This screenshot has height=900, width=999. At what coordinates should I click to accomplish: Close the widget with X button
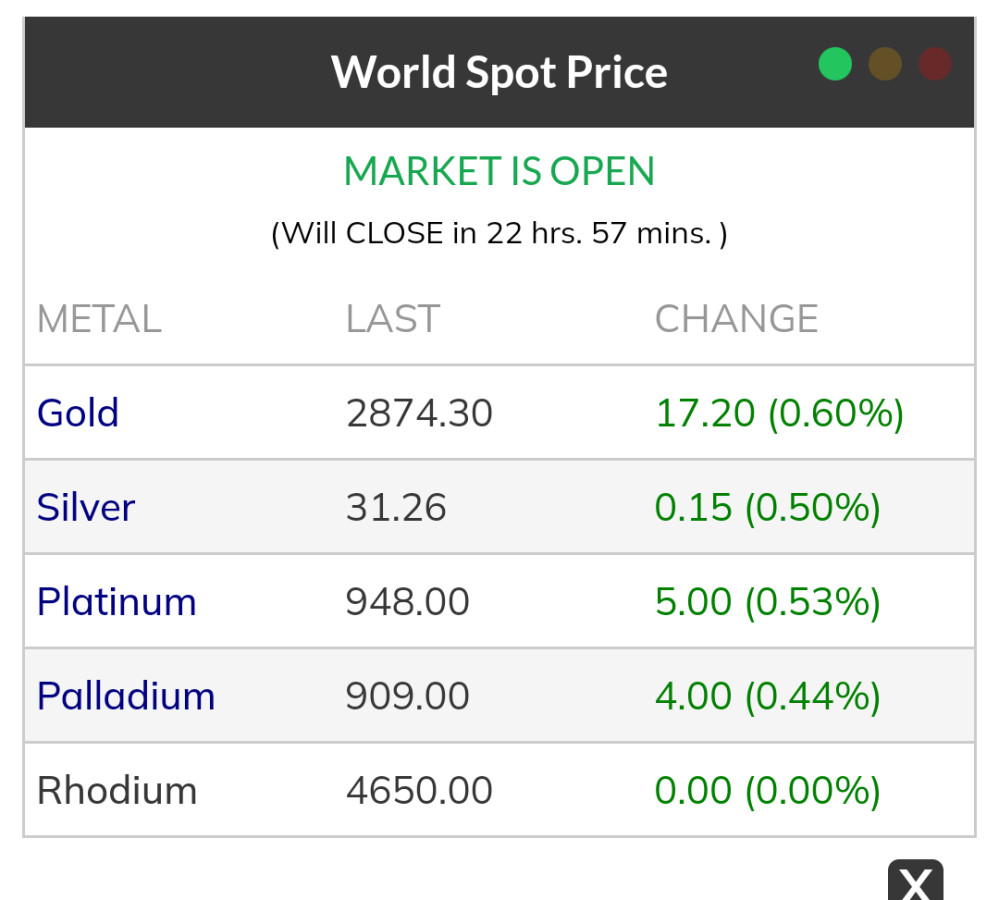(x=915, y=882)
